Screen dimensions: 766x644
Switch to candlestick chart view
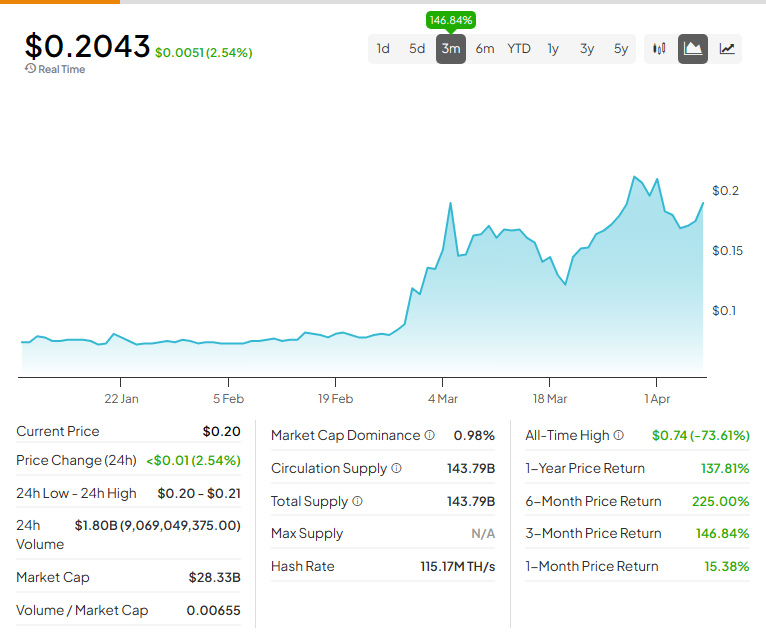[x=659, y=48]
